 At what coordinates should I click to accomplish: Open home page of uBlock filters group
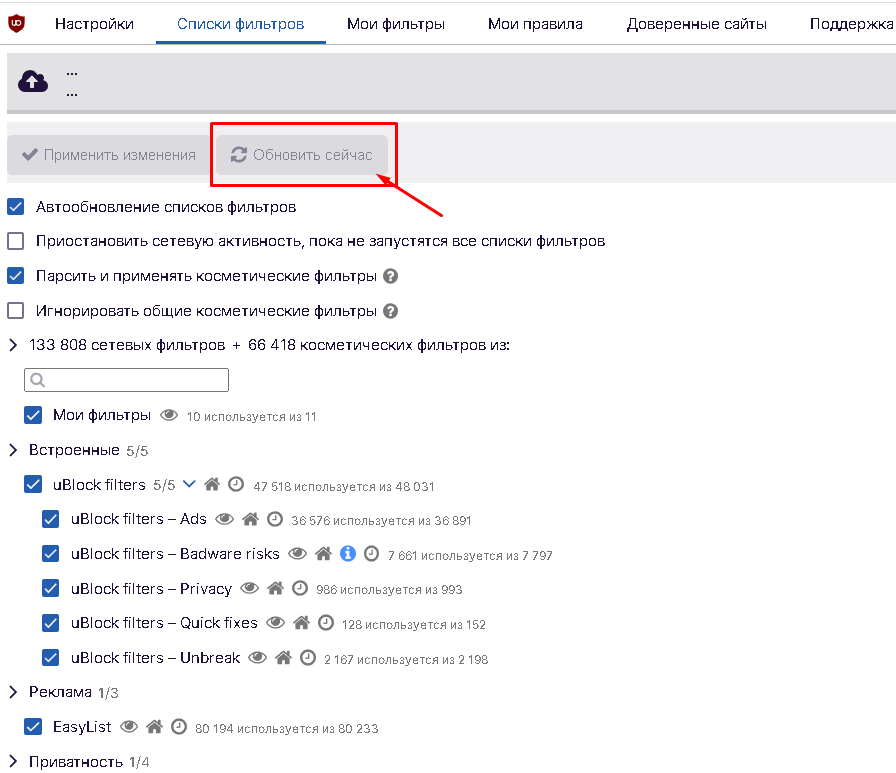click(x=212, y=484)
